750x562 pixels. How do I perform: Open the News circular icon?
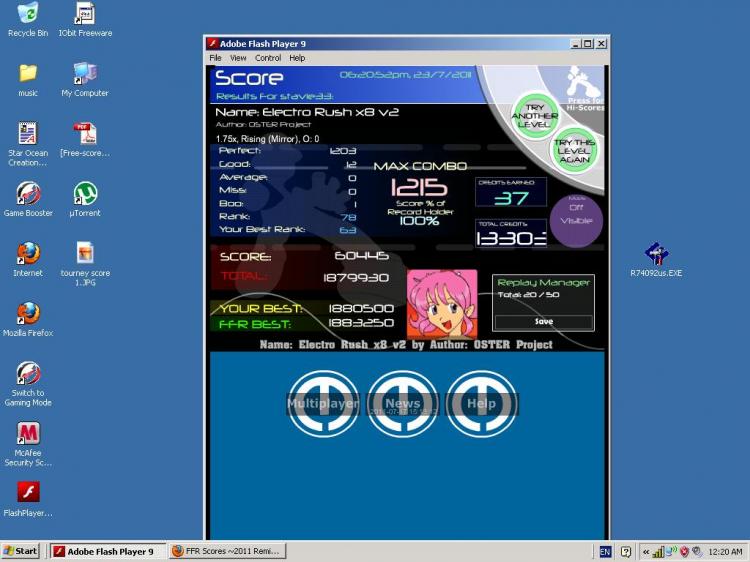(x=402, y=403)
